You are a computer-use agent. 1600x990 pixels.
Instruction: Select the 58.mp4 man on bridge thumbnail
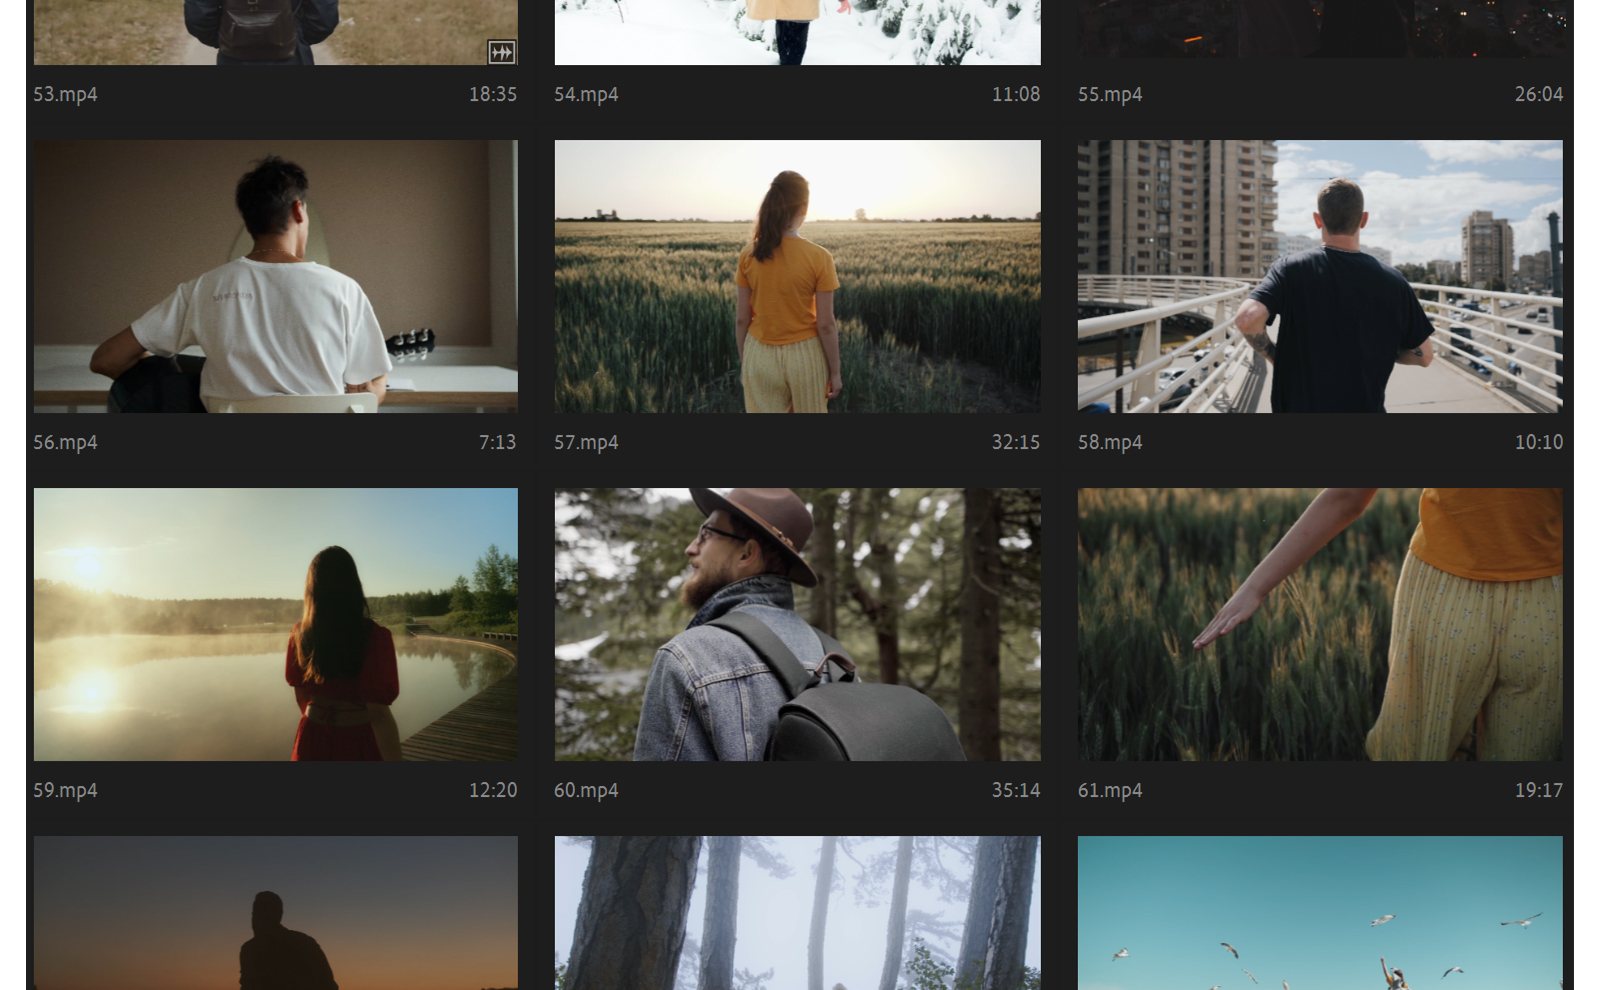(x=1320, y=276)
